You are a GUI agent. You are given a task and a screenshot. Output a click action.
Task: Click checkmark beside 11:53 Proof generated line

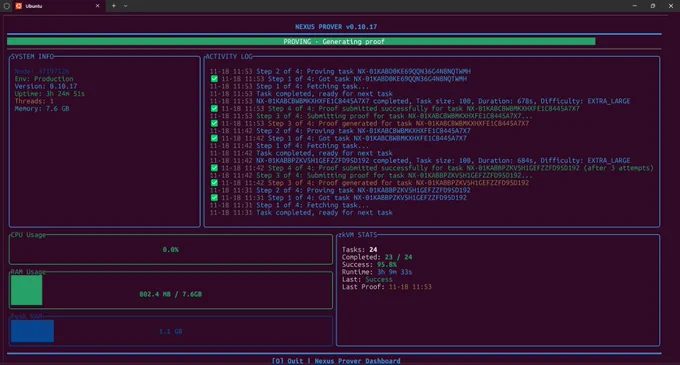[214, 123]
